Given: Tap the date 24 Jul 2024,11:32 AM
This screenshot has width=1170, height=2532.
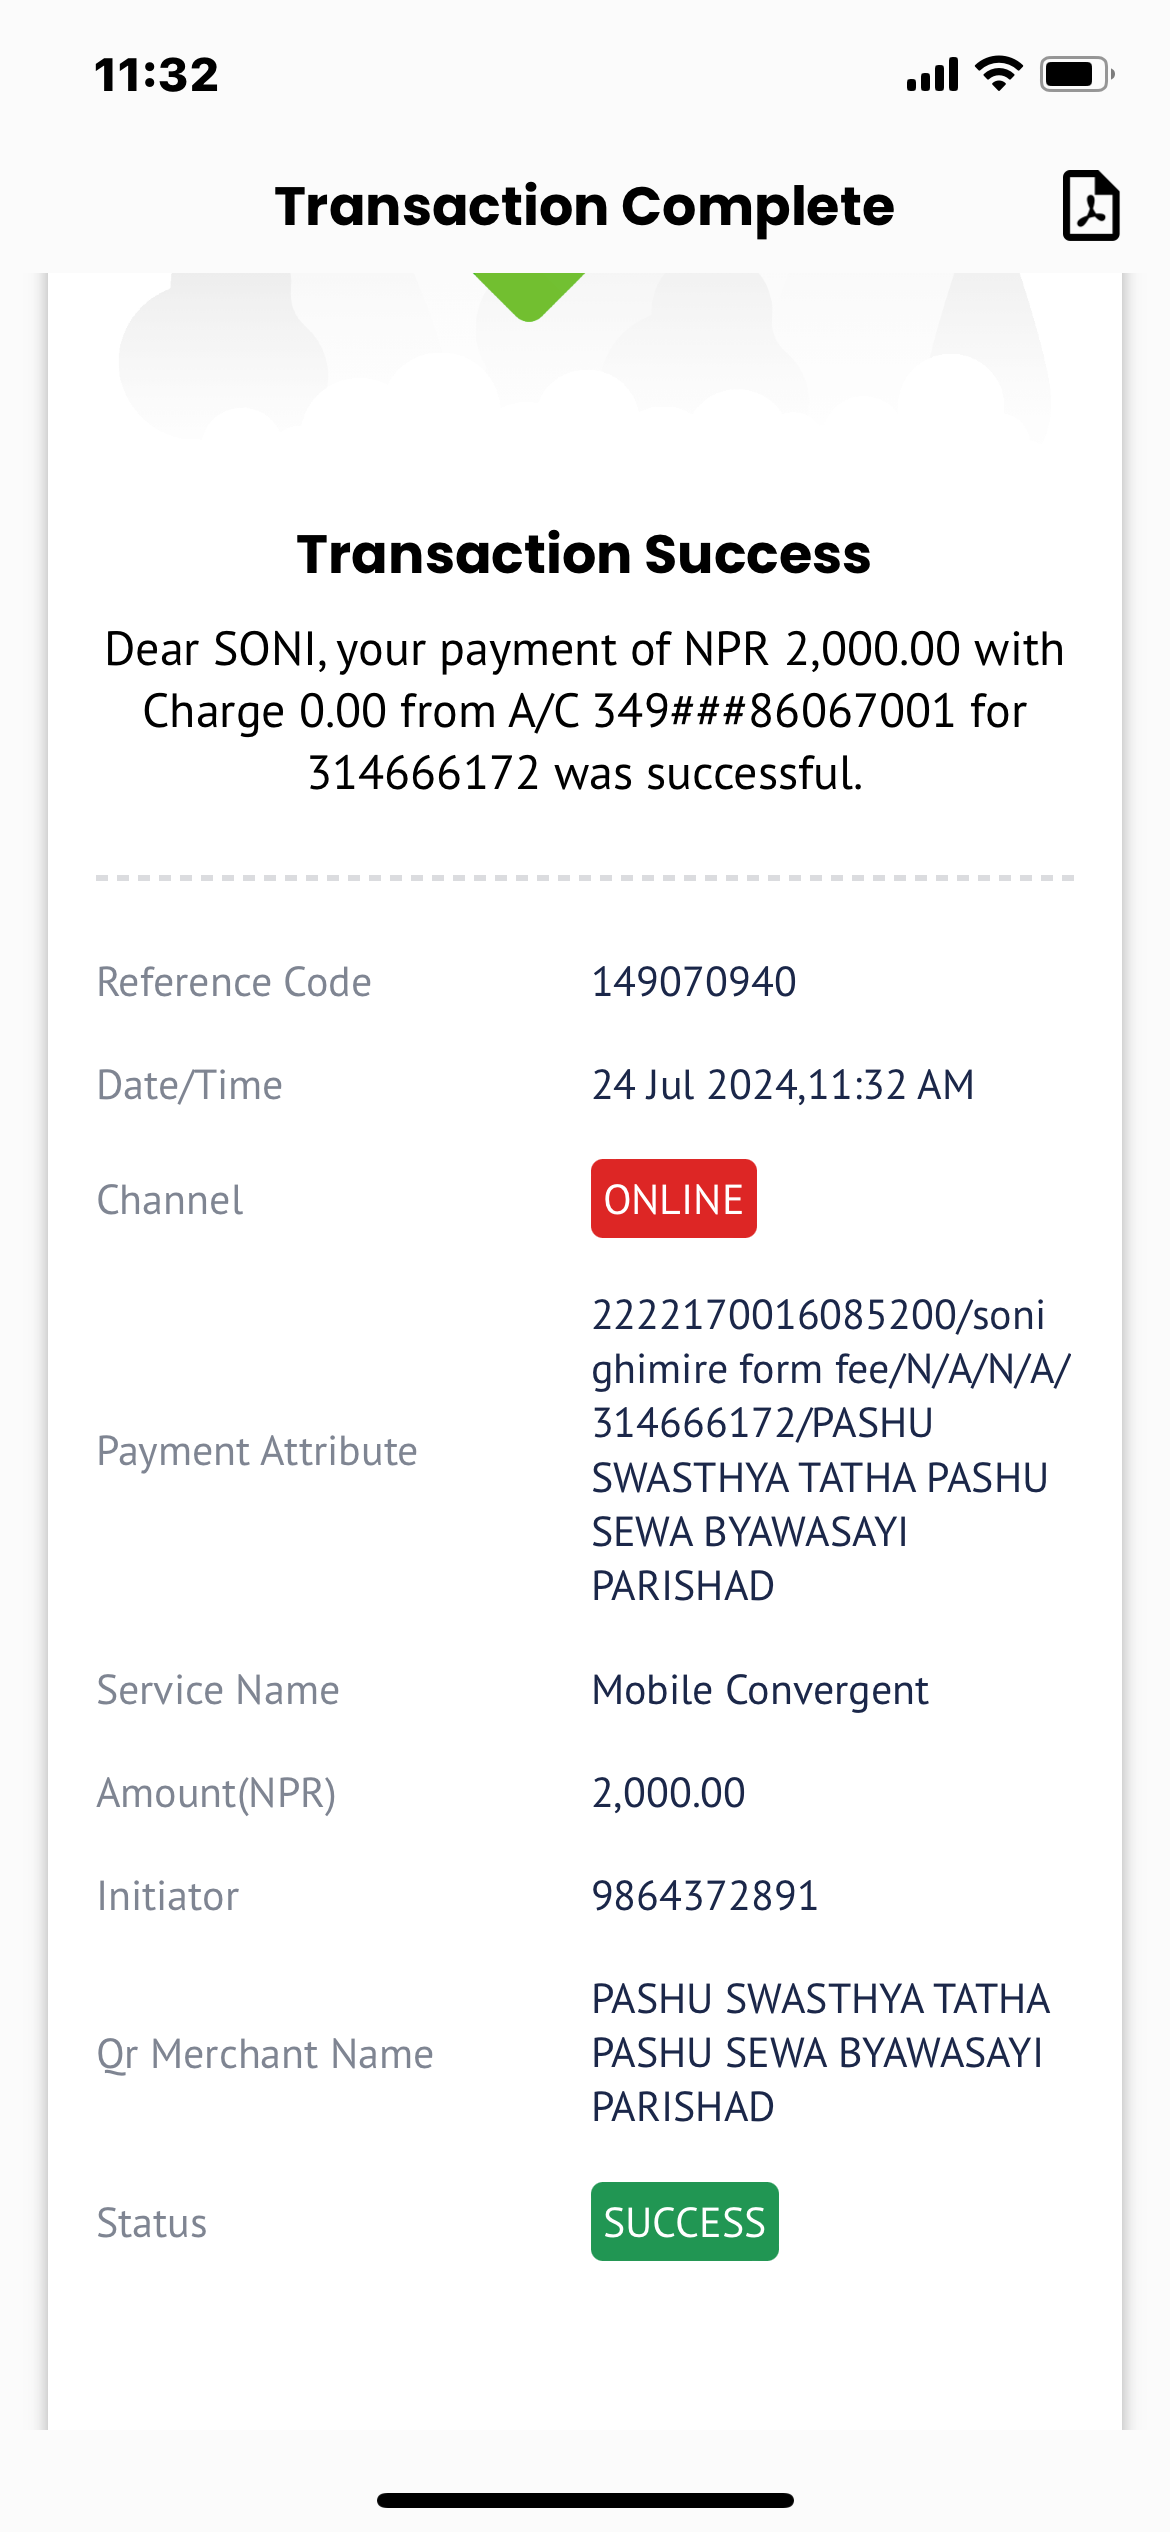Looking at the screenshot, I should [783, 1085].
